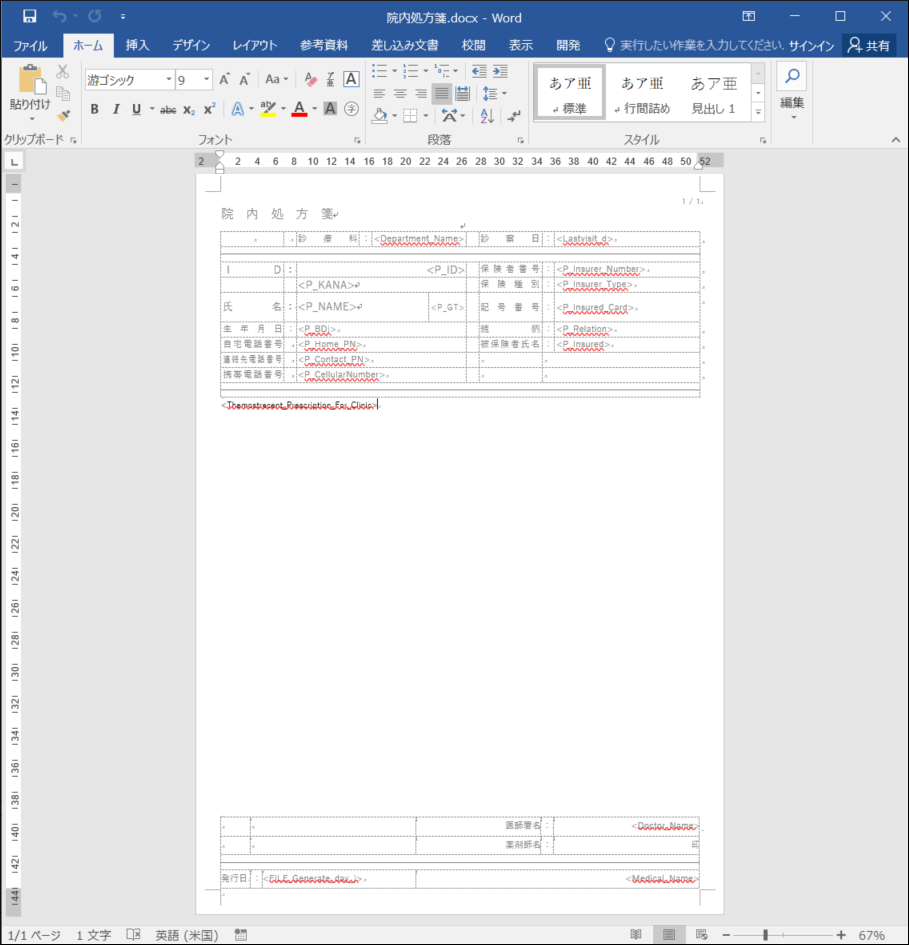
Task: Open Search with the magnifying glass icon
Action: (791, 76)
